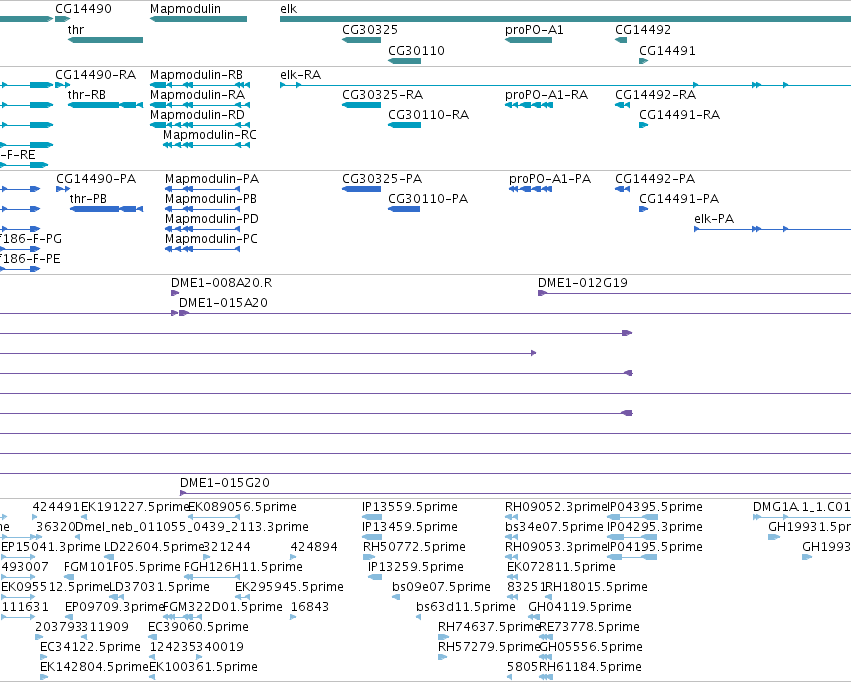Click EST EC39060.5prime

click(x=198, y=627)
